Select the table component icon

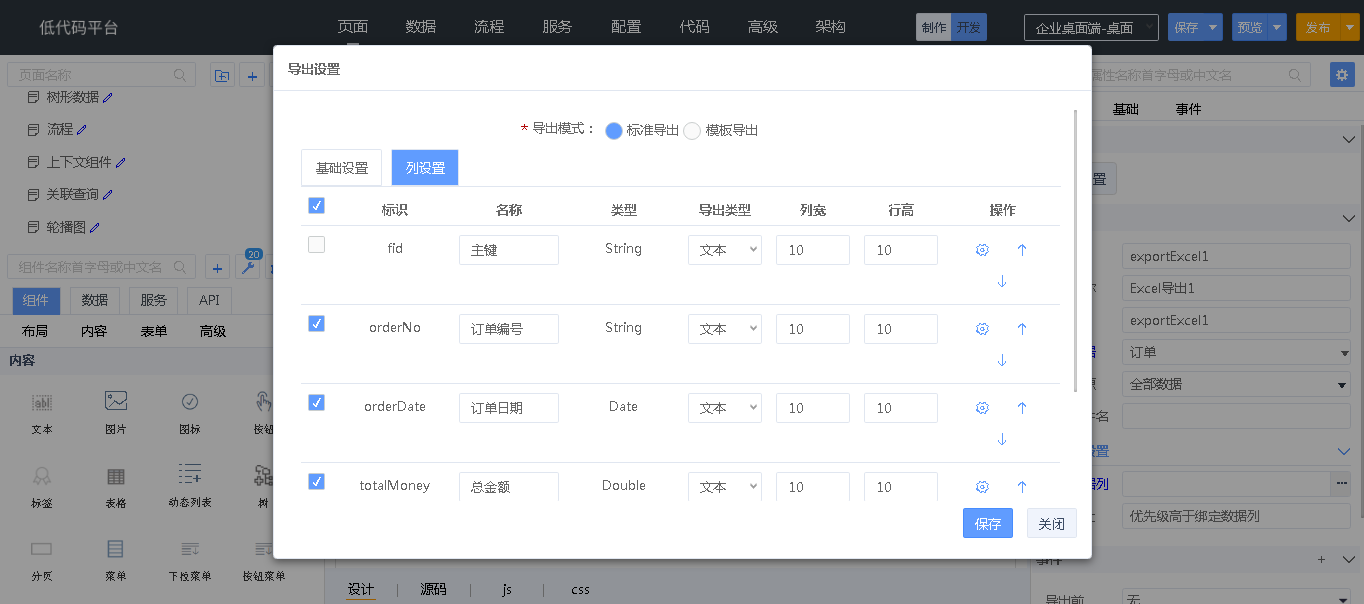(116, 477)
